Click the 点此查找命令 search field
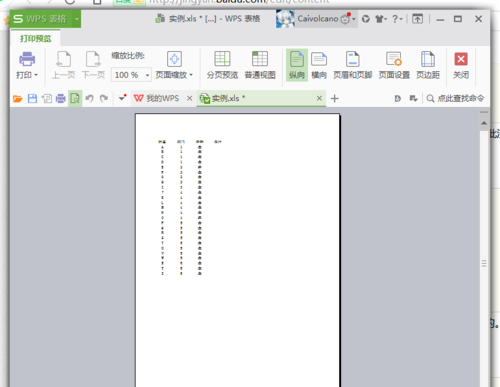 (455, 98)
